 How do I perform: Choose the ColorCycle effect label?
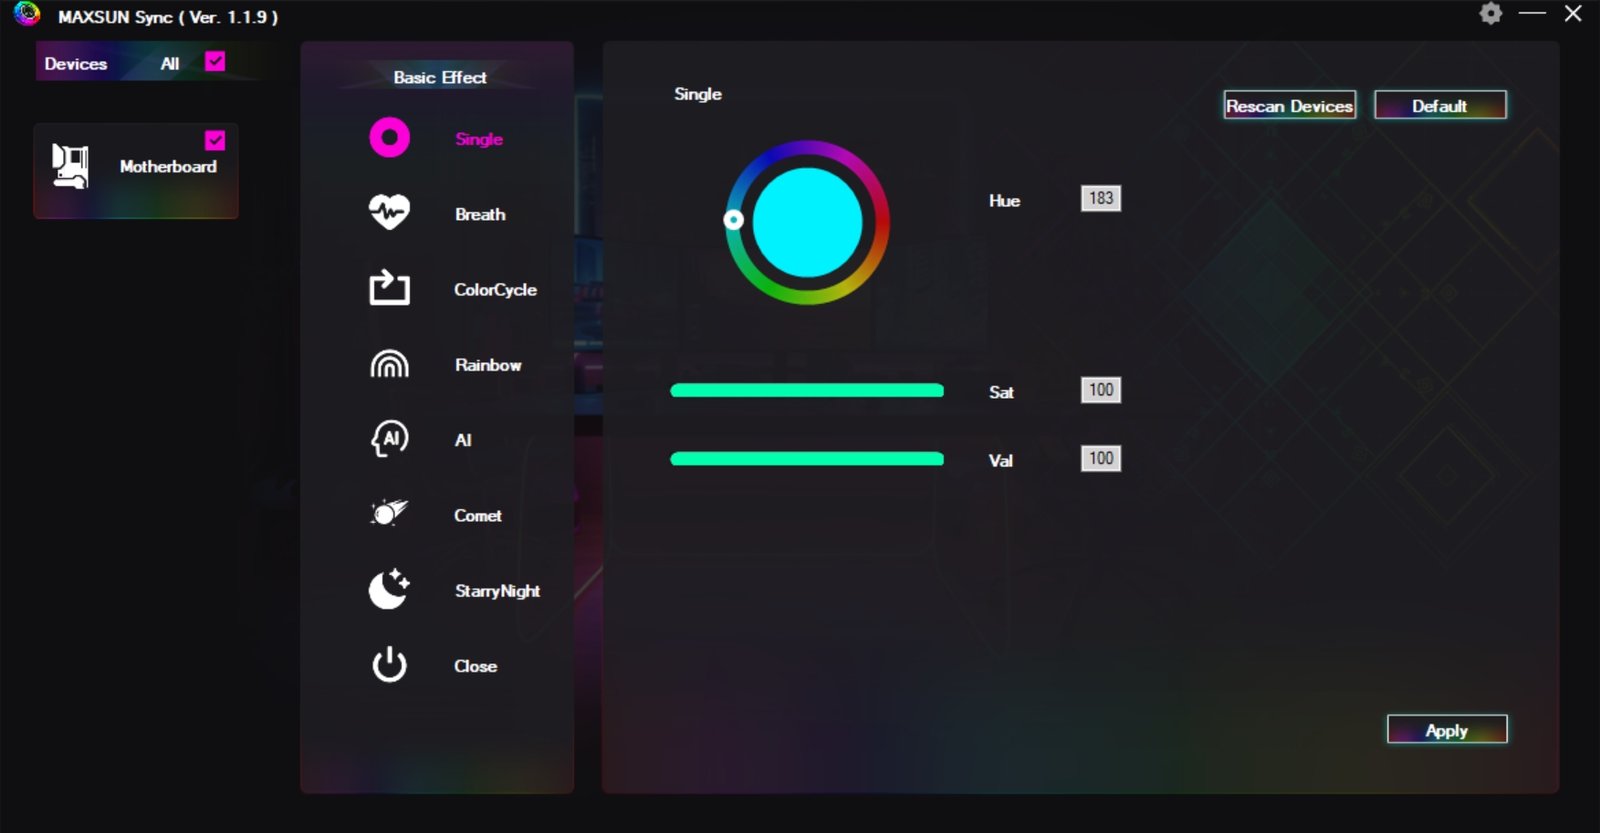(495, 290)
